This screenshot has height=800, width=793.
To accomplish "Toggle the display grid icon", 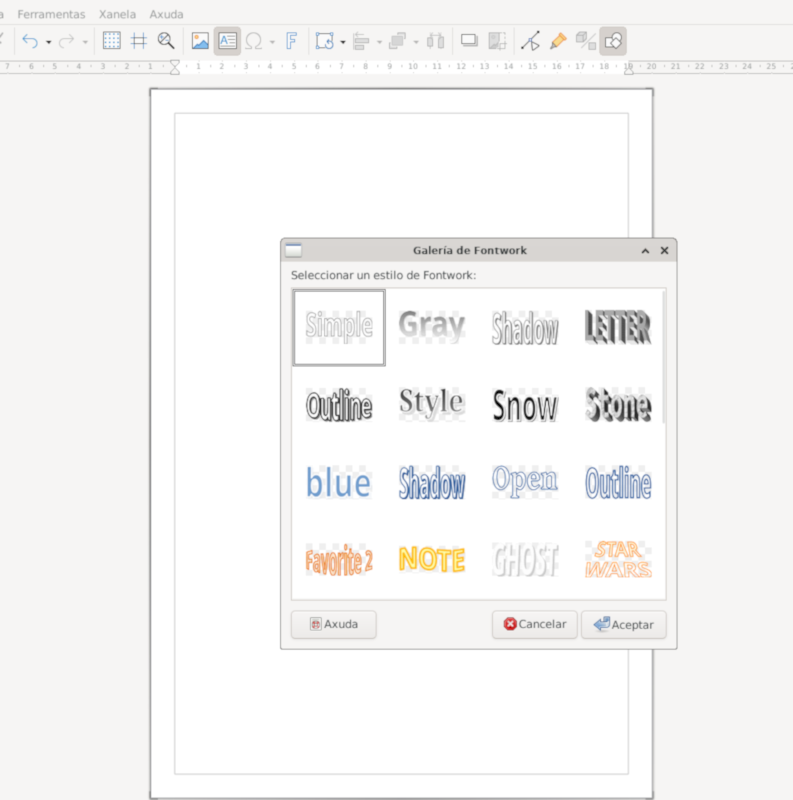I will coord(112,41).
